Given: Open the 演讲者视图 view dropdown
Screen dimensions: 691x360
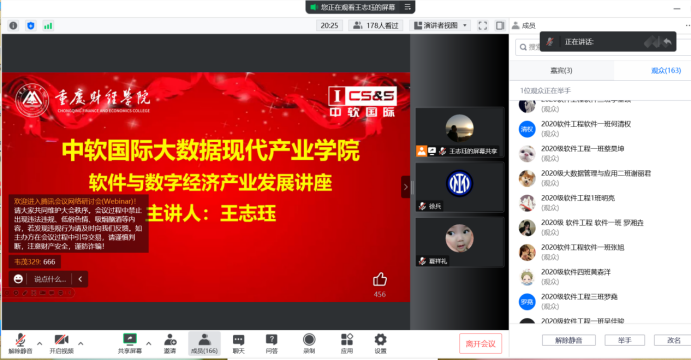Looking at the screenshot, I should tap(440, 26).
